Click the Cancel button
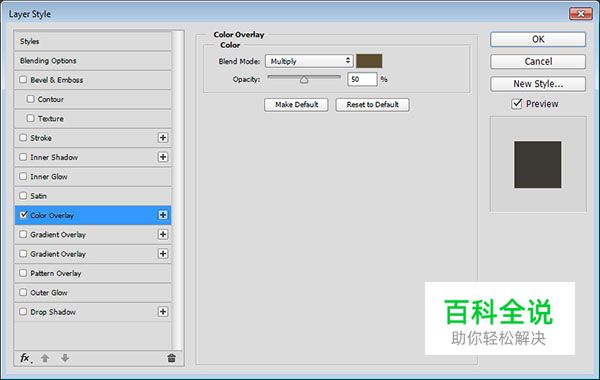This screenshot has width=600, height=380. coord(538,62)
